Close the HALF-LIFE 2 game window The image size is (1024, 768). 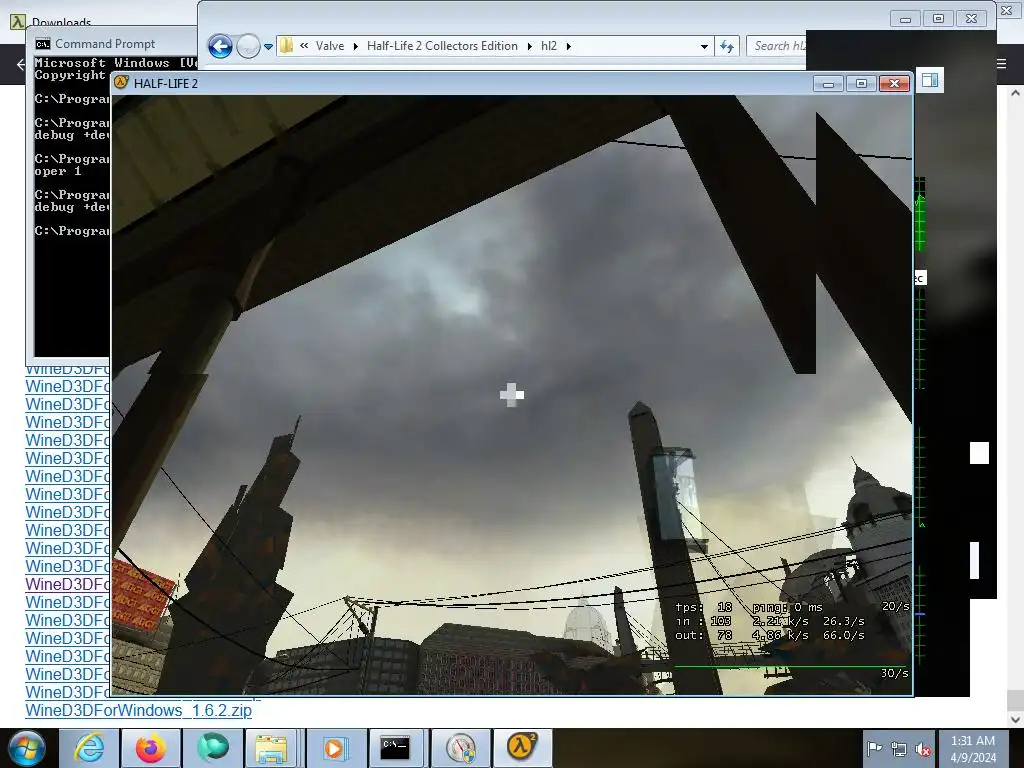coord(895,84)
